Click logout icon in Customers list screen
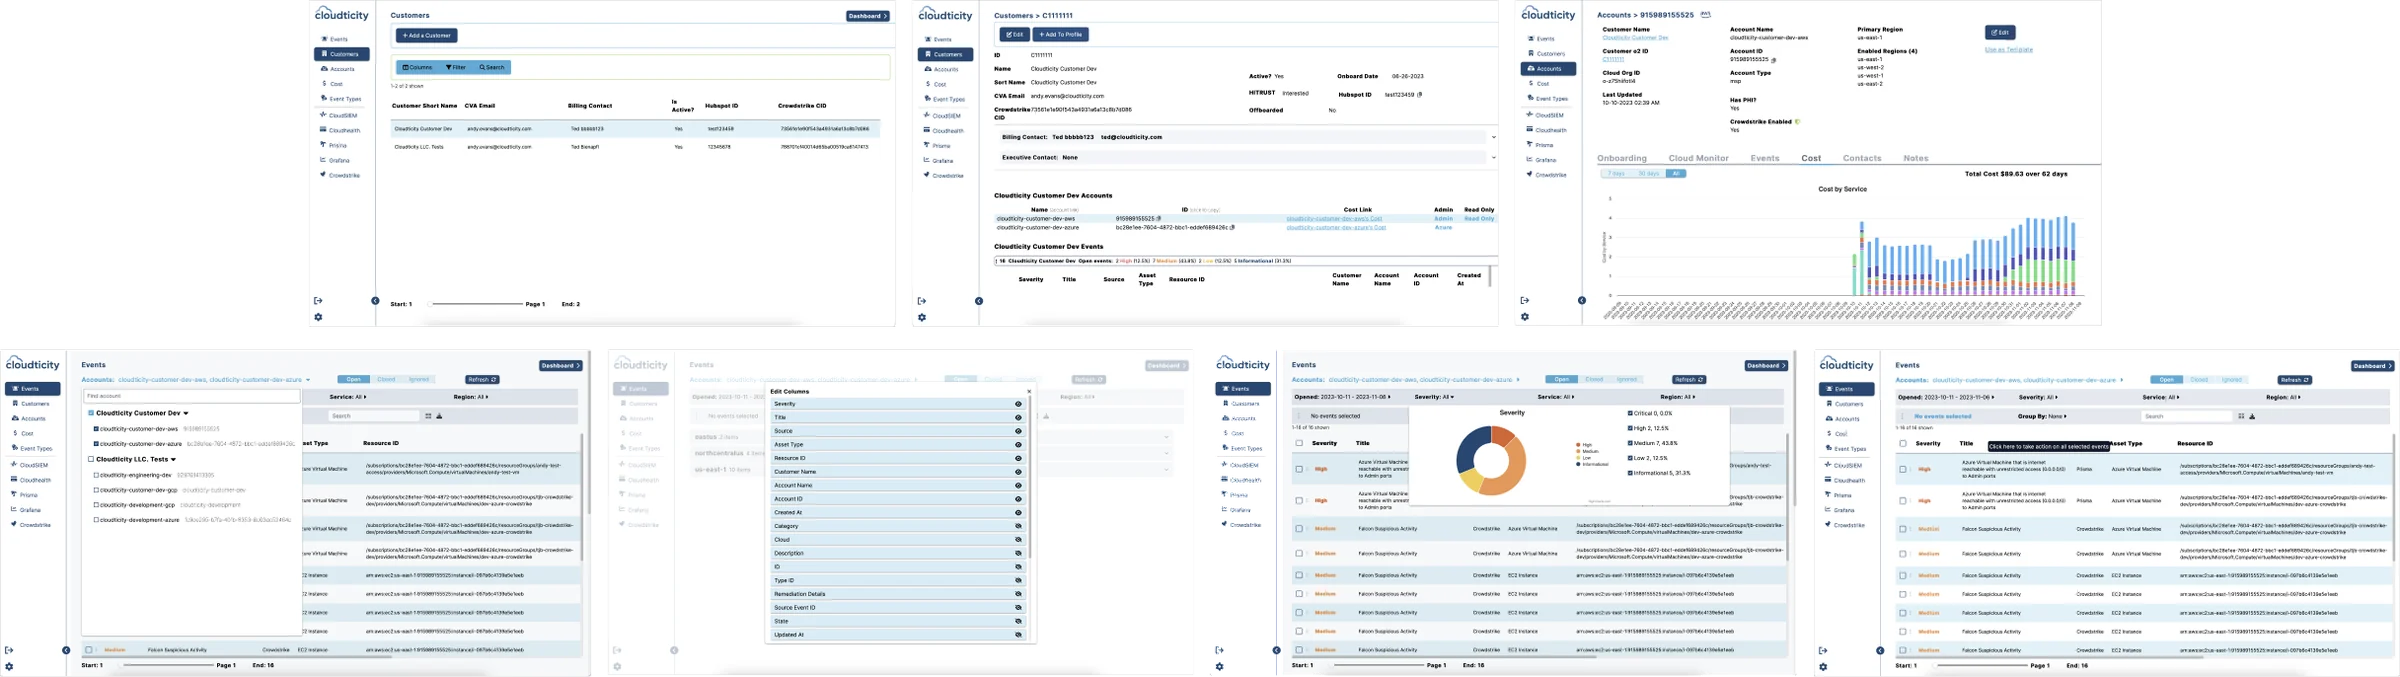This screenshot has height=677, width=2400. (x=318, y=300)
